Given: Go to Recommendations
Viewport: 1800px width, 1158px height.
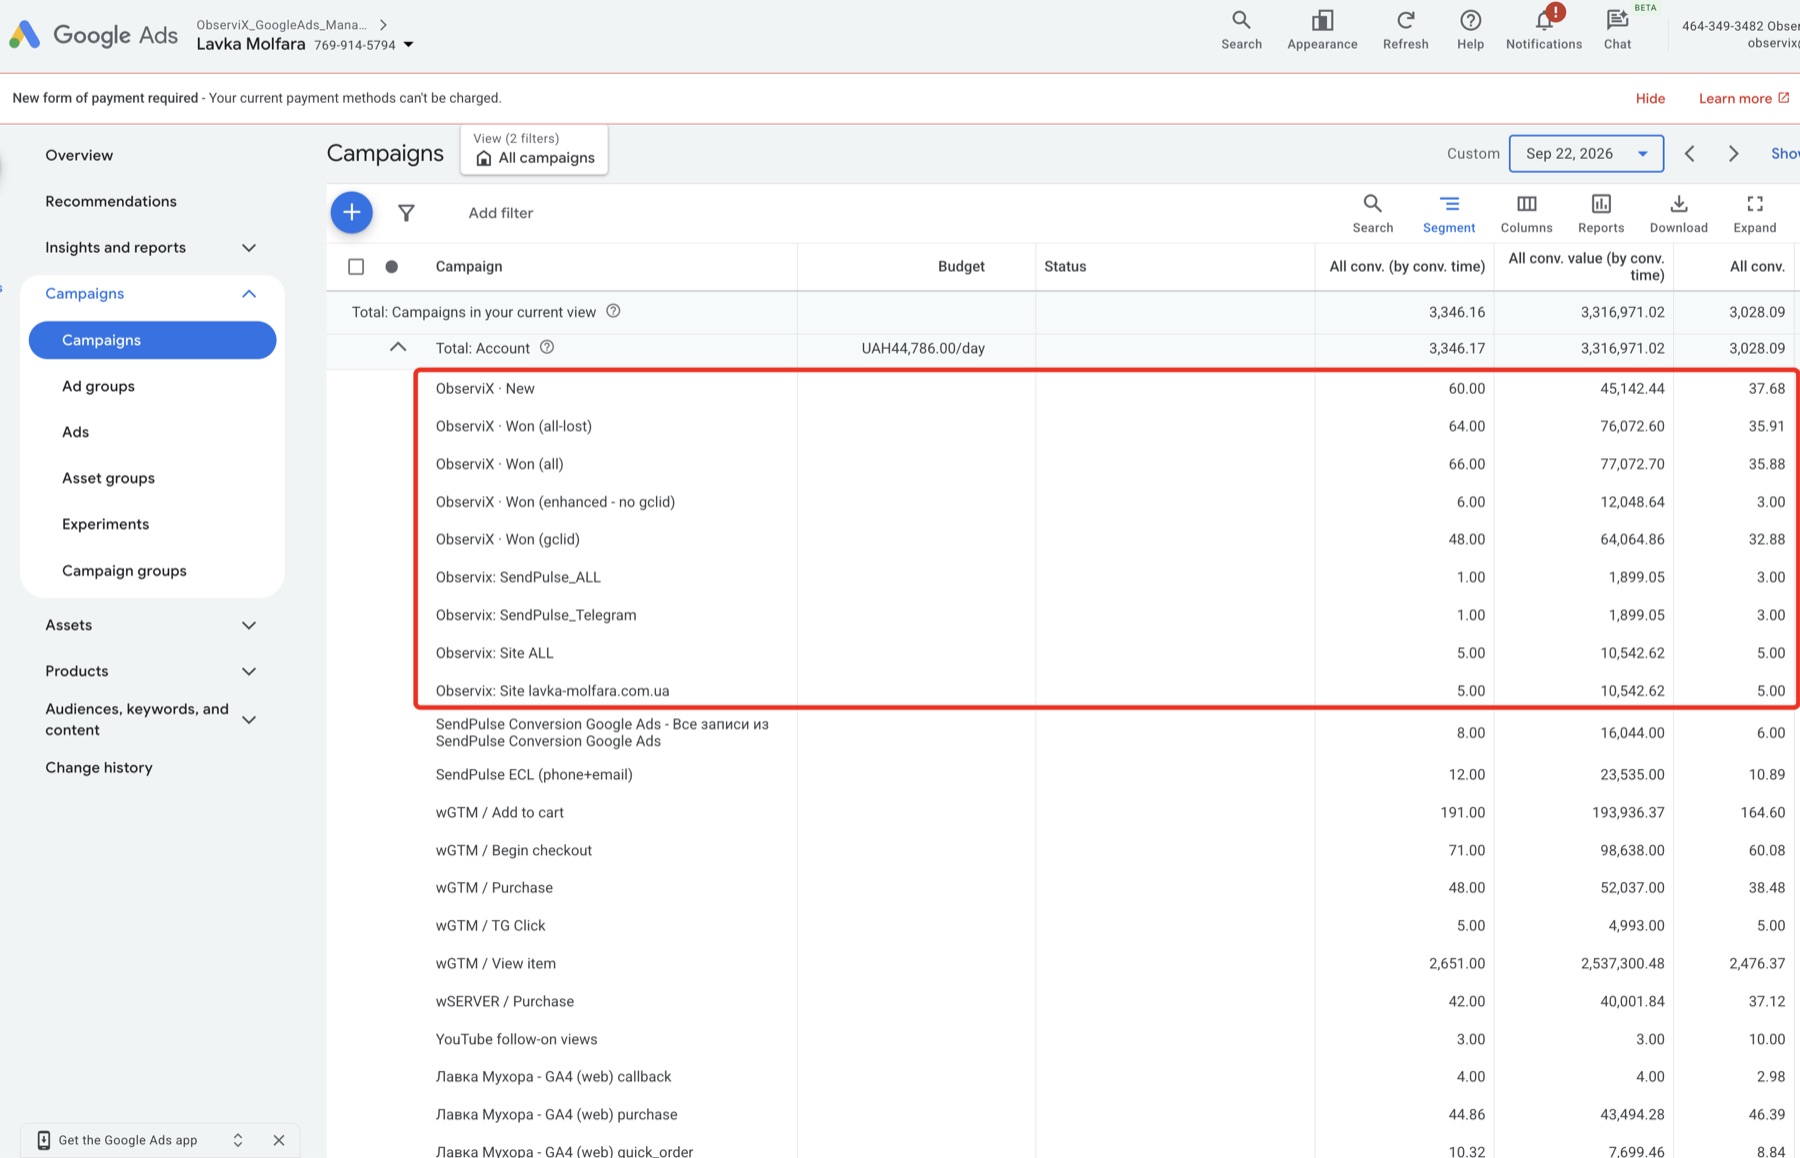Looking at the screenshot, I should point(111,201).
